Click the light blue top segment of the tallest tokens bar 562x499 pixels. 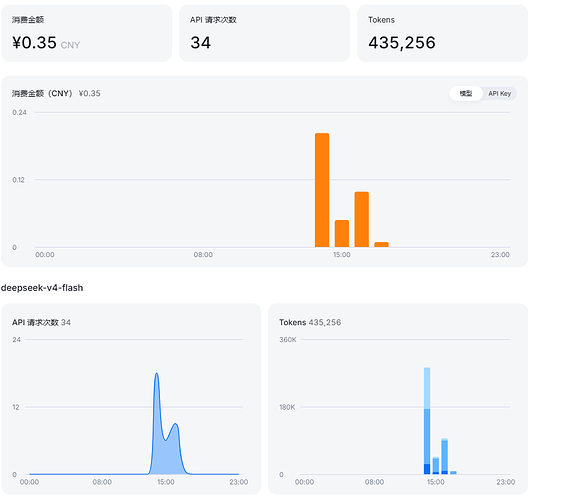click(x=427, y=388)
